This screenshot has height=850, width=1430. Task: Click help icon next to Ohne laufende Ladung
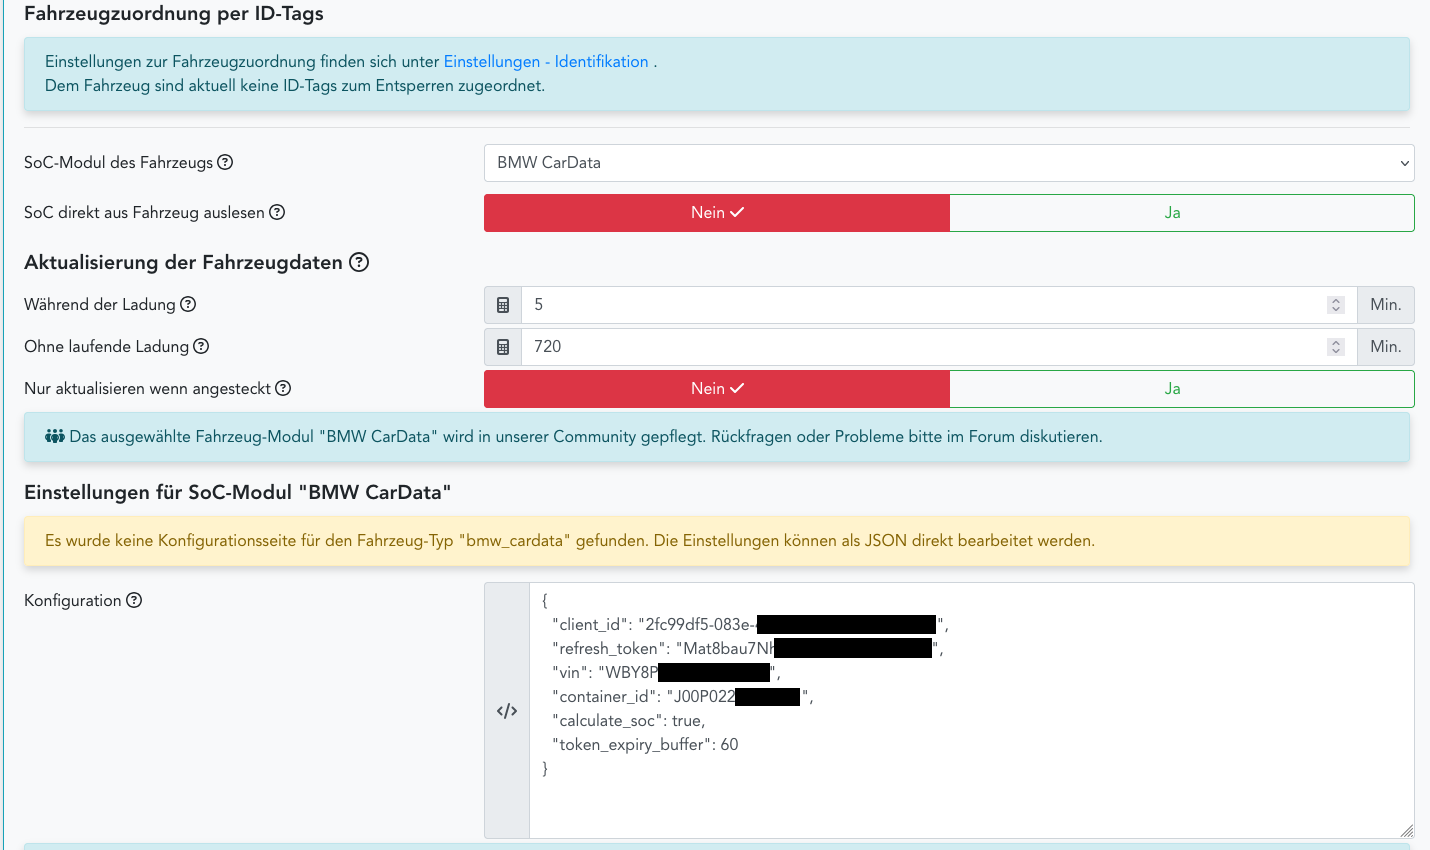click(x=201, y=346)
